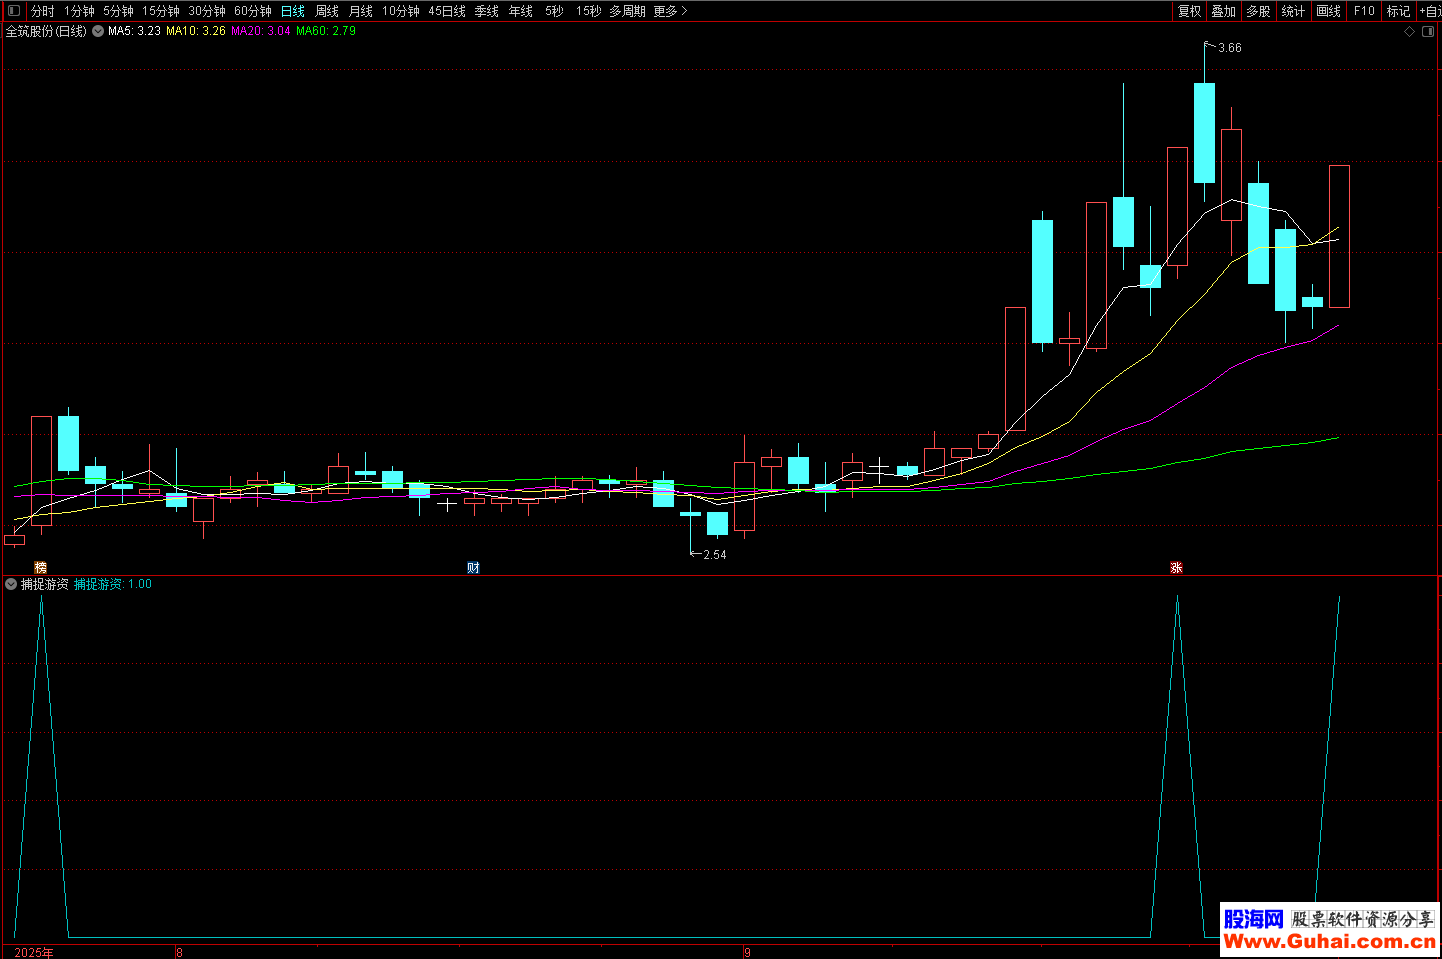1442x959 pixels.
Task: Select the 60分钟 period tab
Action: (x=253, y=11)
